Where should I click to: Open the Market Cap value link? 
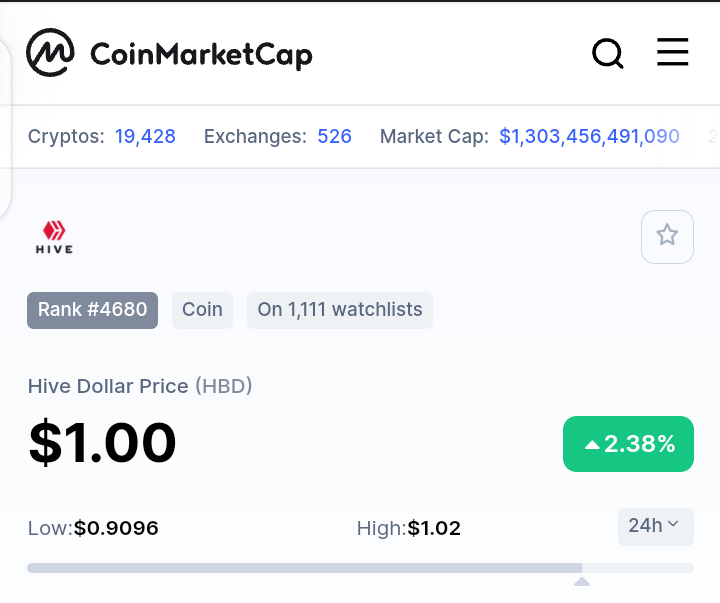pyautogui.click(x=589, y=136)
